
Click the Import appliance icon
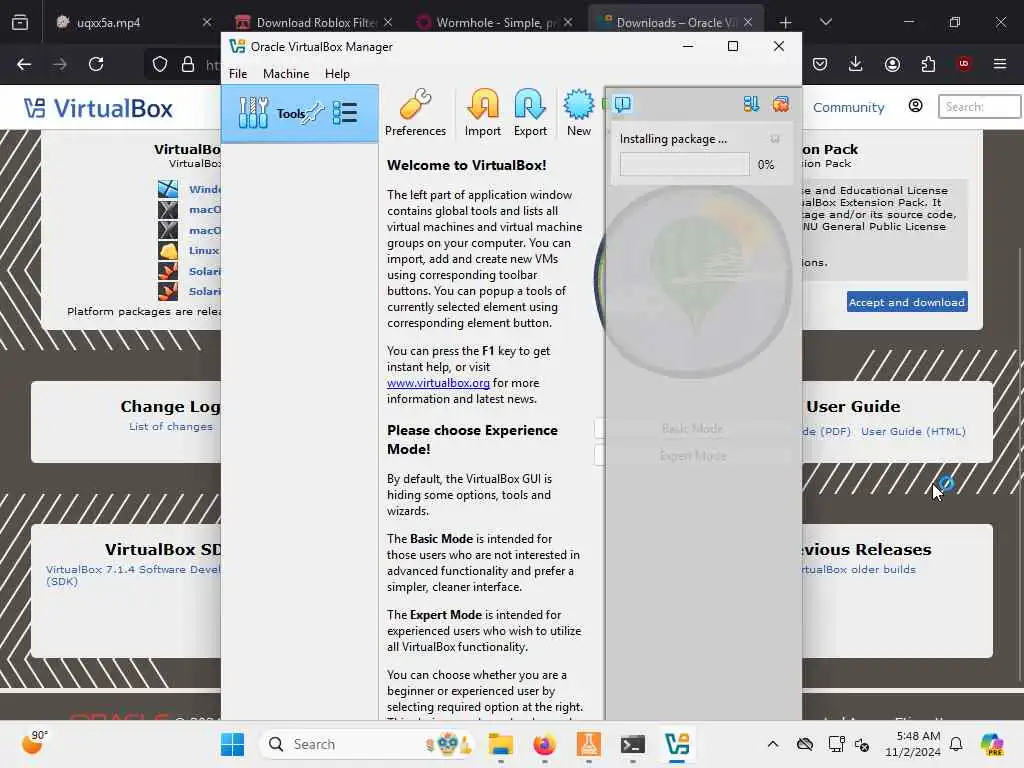tap(483, 112)
